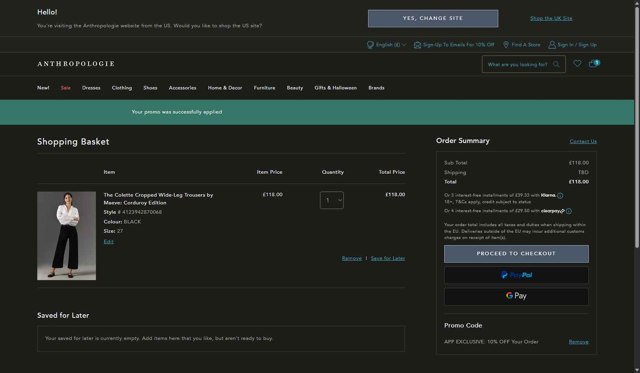640x373 pixels.
Task: Remove the applied promo code
Action: pos(578,342)
